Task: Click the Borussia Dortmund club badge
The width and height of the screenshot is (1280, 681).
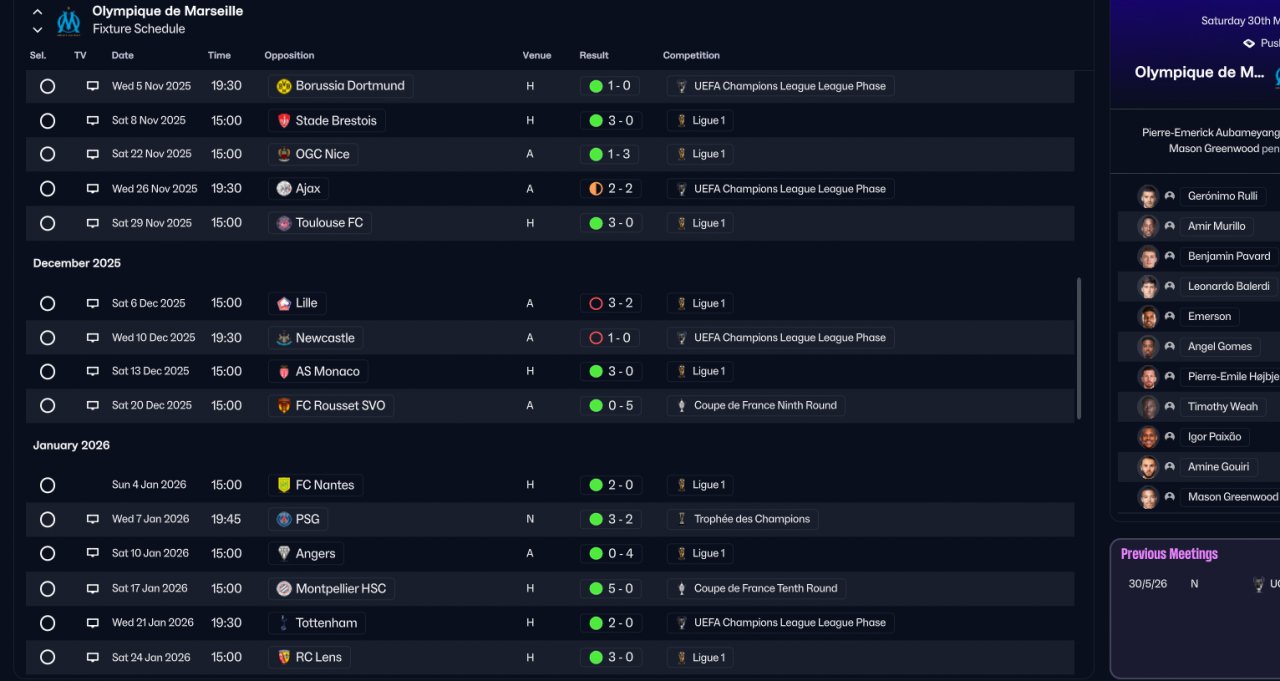Action: [x=283, y=86]
